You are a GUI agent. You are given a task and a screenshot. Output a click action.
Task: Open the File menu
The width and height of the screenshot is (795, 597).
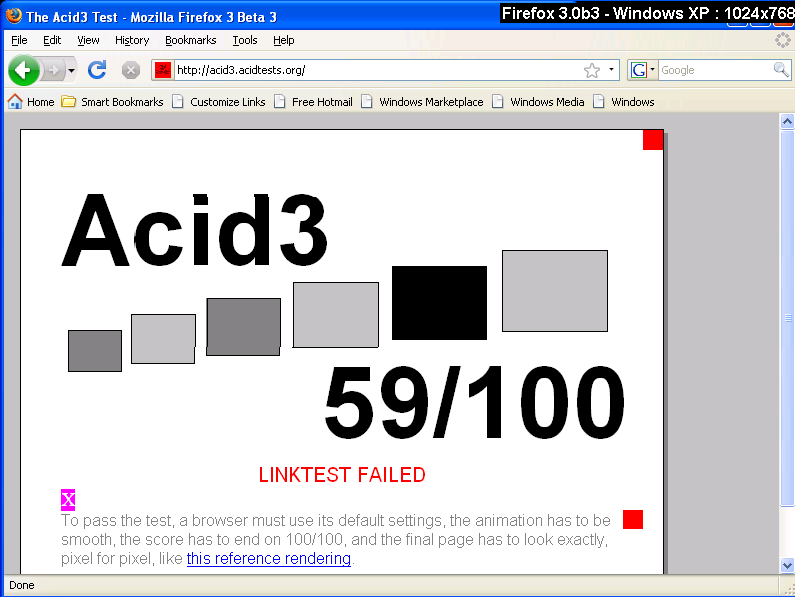pyautogui.click(x=19, y=40)
